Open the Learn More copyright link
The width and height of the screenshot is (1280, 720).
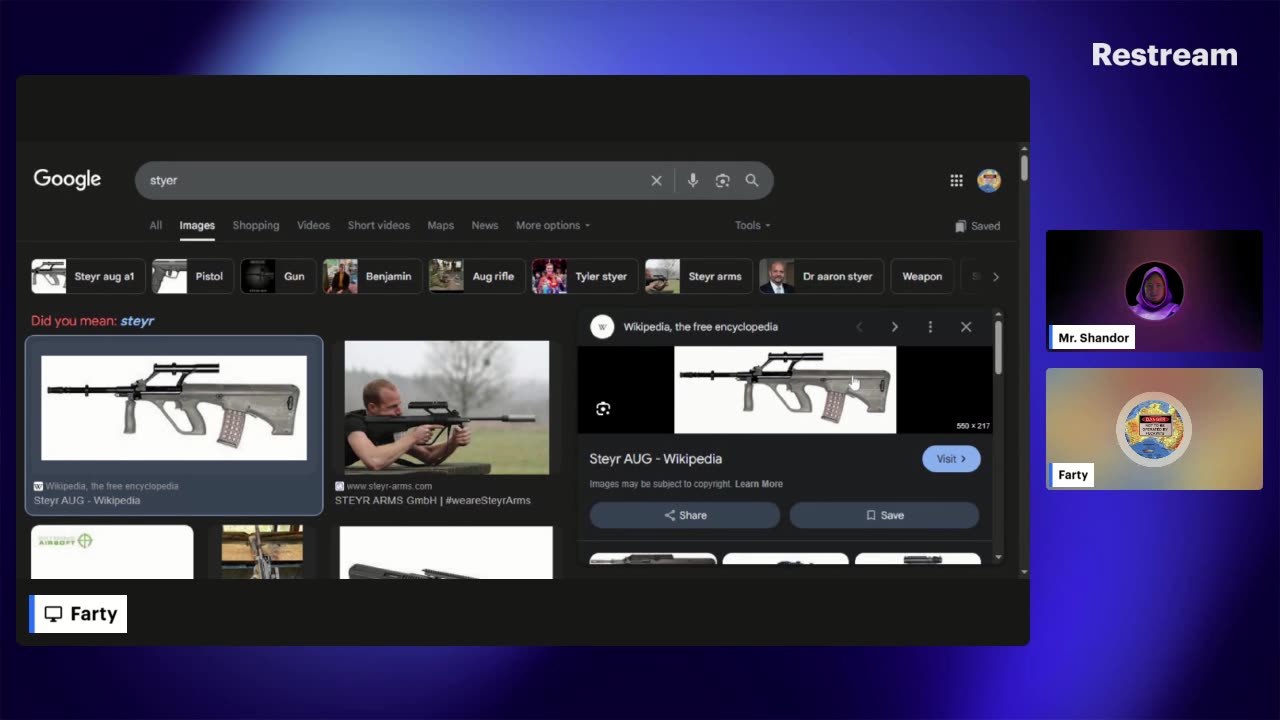759,484
